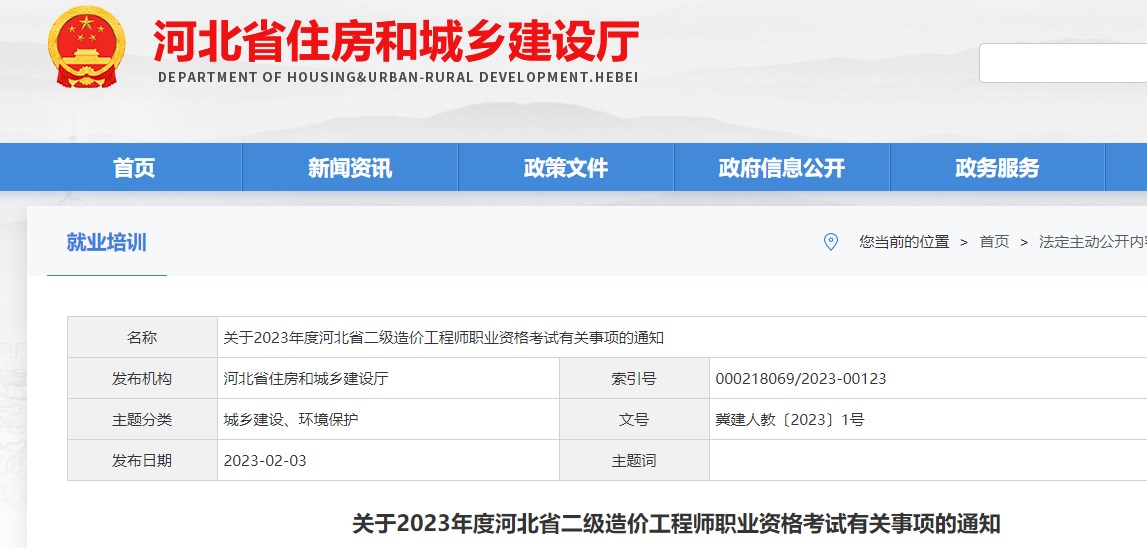Click the location pin icon in breadcrumb

coord(830,242)
